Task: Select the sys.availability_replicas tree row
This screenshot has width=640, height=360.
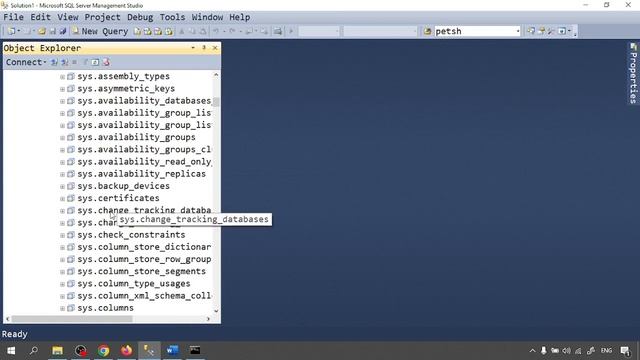Action: (141, 174)
